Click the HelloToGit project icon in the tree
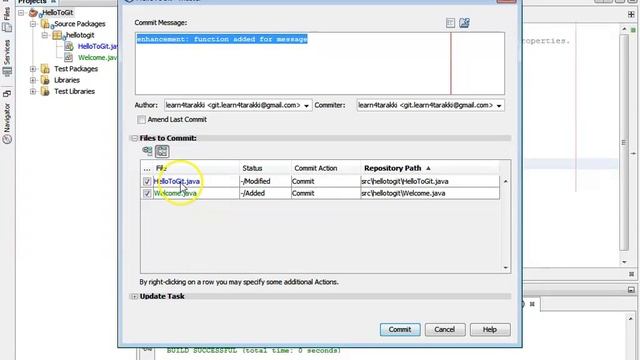The image size is (640, 360). (x=33, y=13)
